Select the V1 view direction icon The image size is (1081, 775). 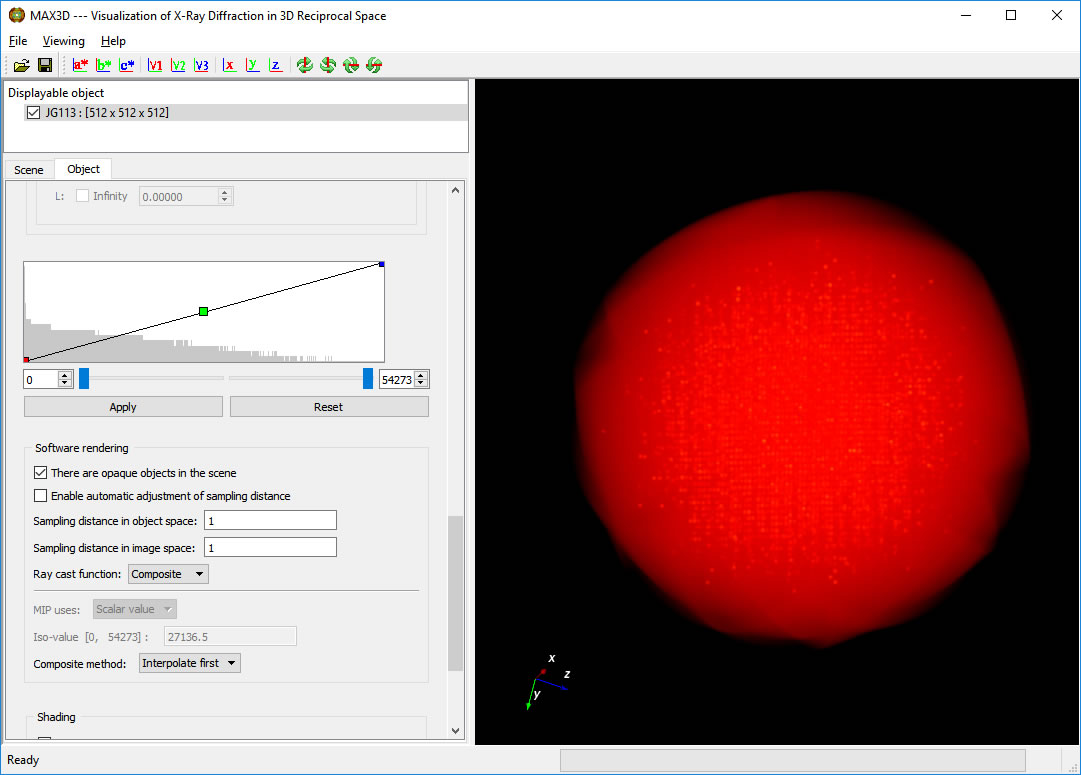(155, 65)
